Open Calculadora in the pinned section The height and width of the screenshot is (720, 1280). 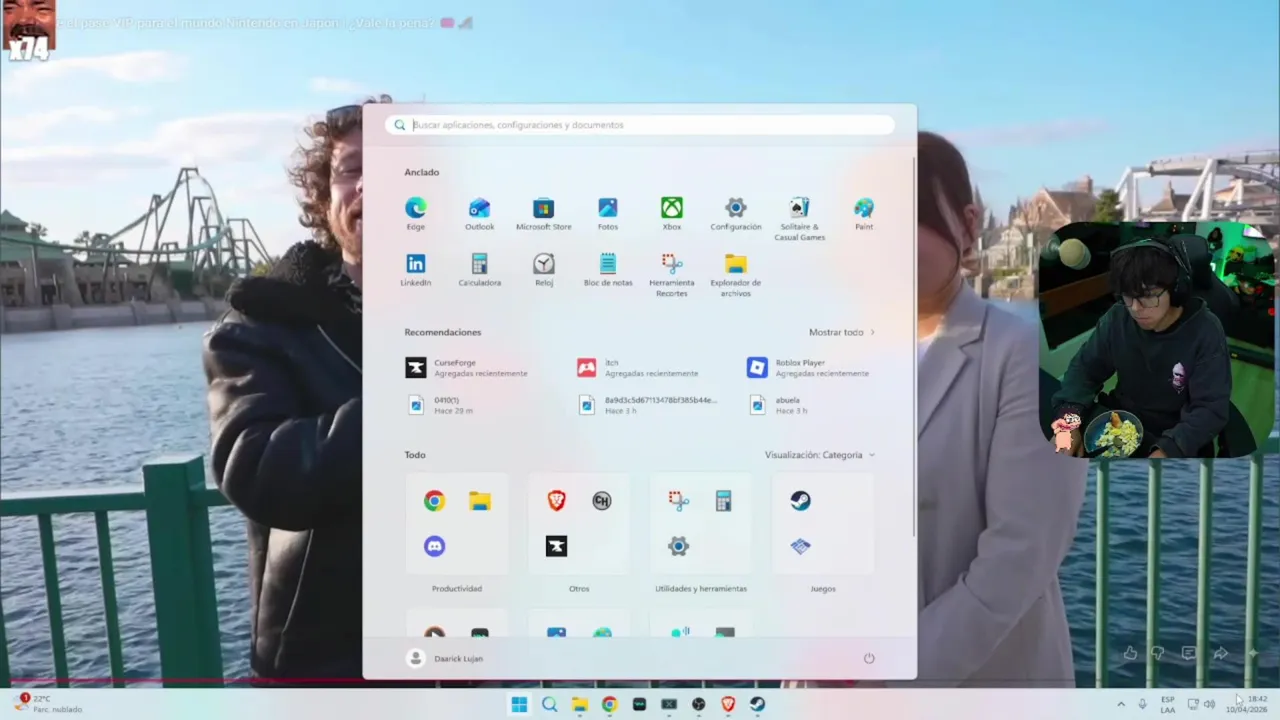click(x=480, y=270)
